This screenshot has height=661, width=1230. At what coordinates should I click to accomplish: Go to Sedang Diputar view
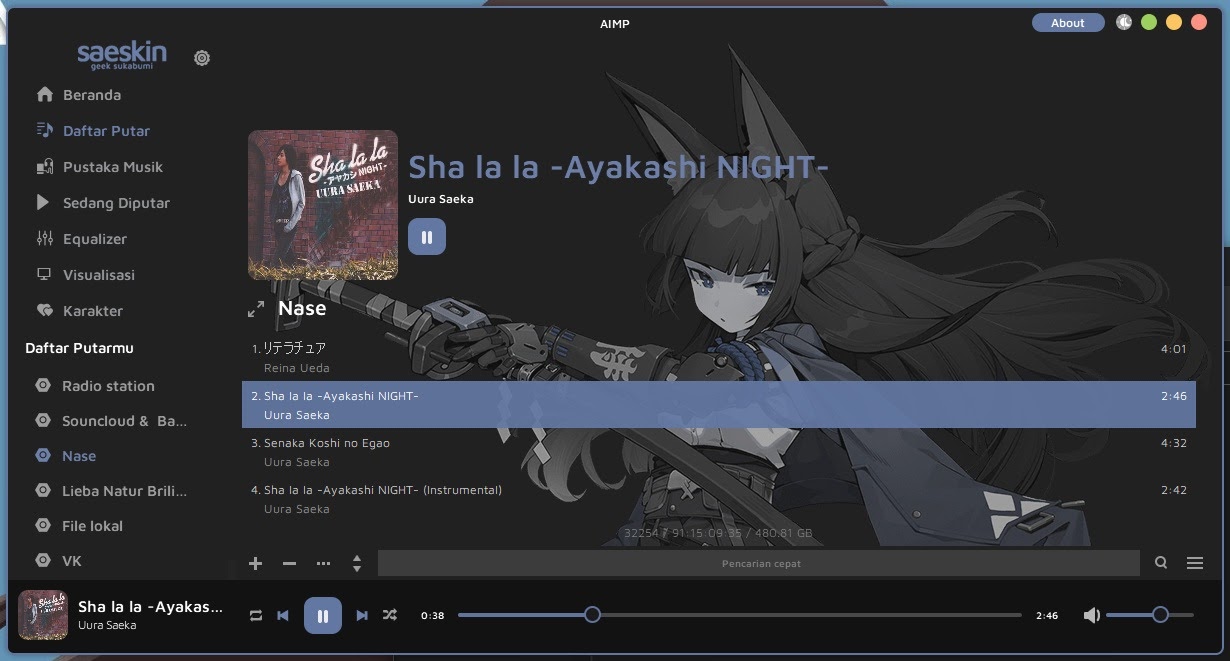(x=102, y=203)
